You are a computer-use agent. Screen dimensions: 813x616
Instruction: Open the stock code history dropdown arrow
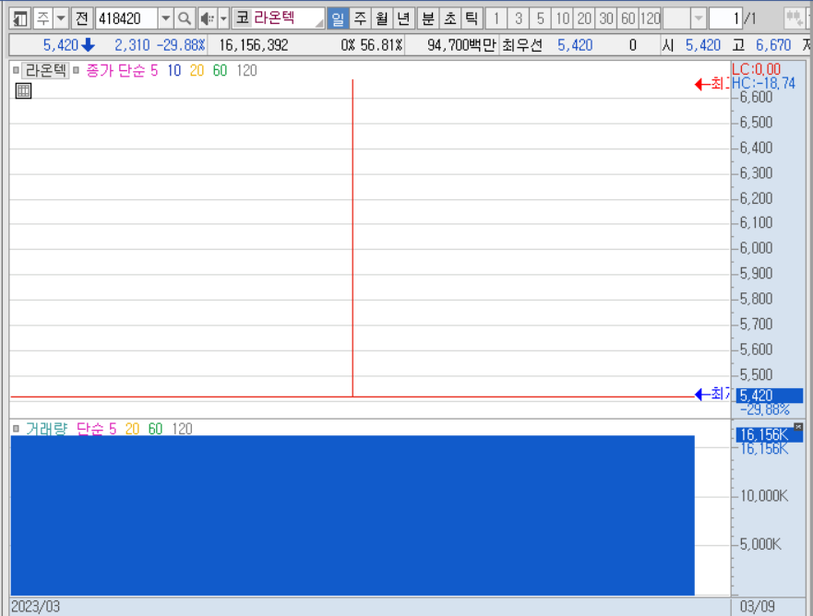point(165,19)
